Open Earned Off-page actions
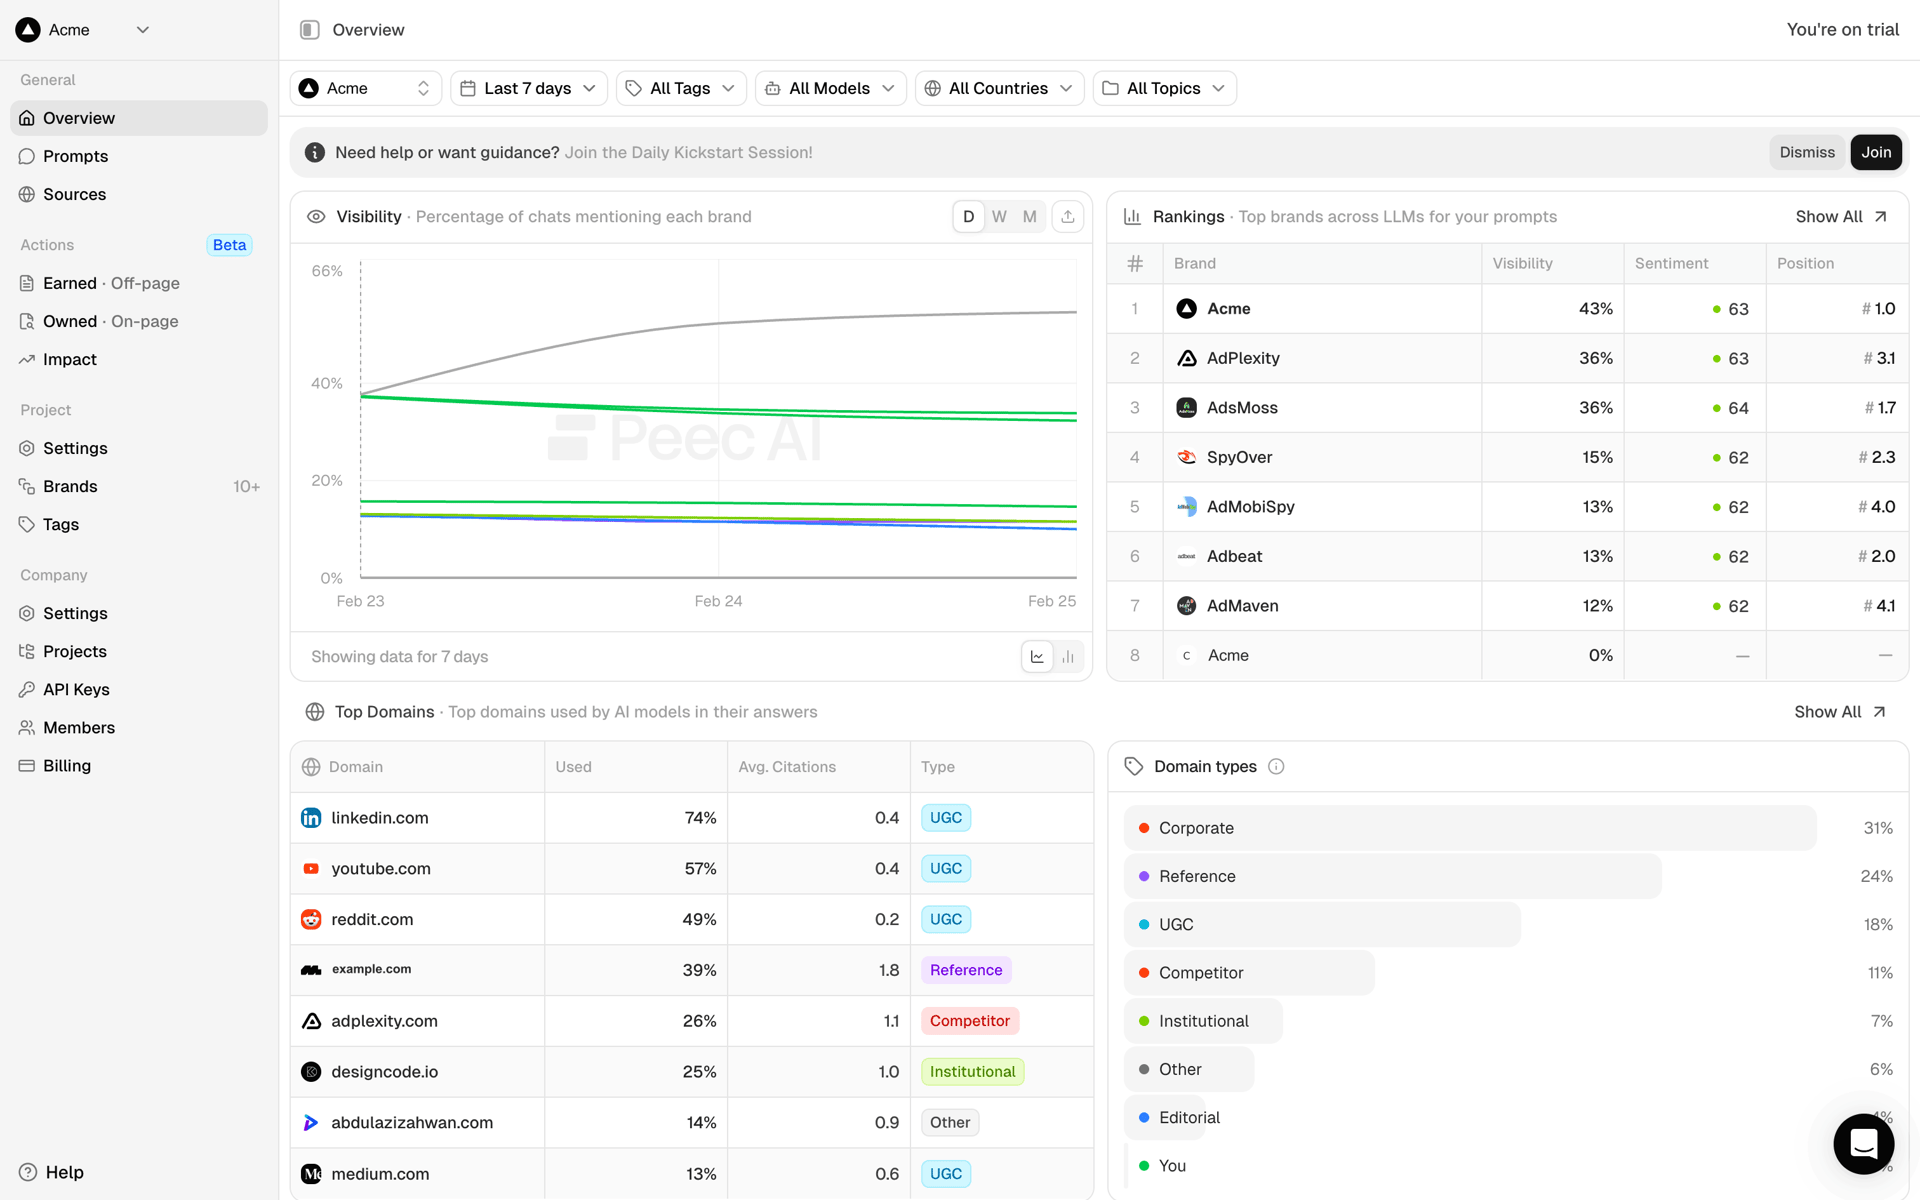This screenshot has width=1920, height=1200. coord(139,283)
